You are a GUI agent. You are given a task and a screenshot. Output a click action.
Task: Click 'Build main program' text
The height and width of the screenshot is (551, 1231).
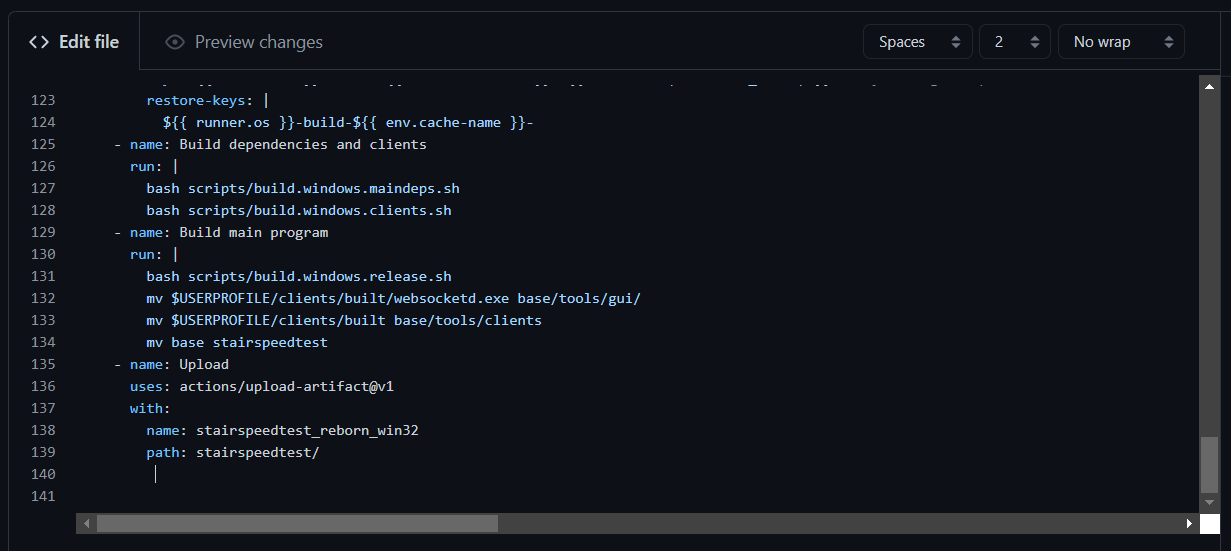(x=254, y=233)
